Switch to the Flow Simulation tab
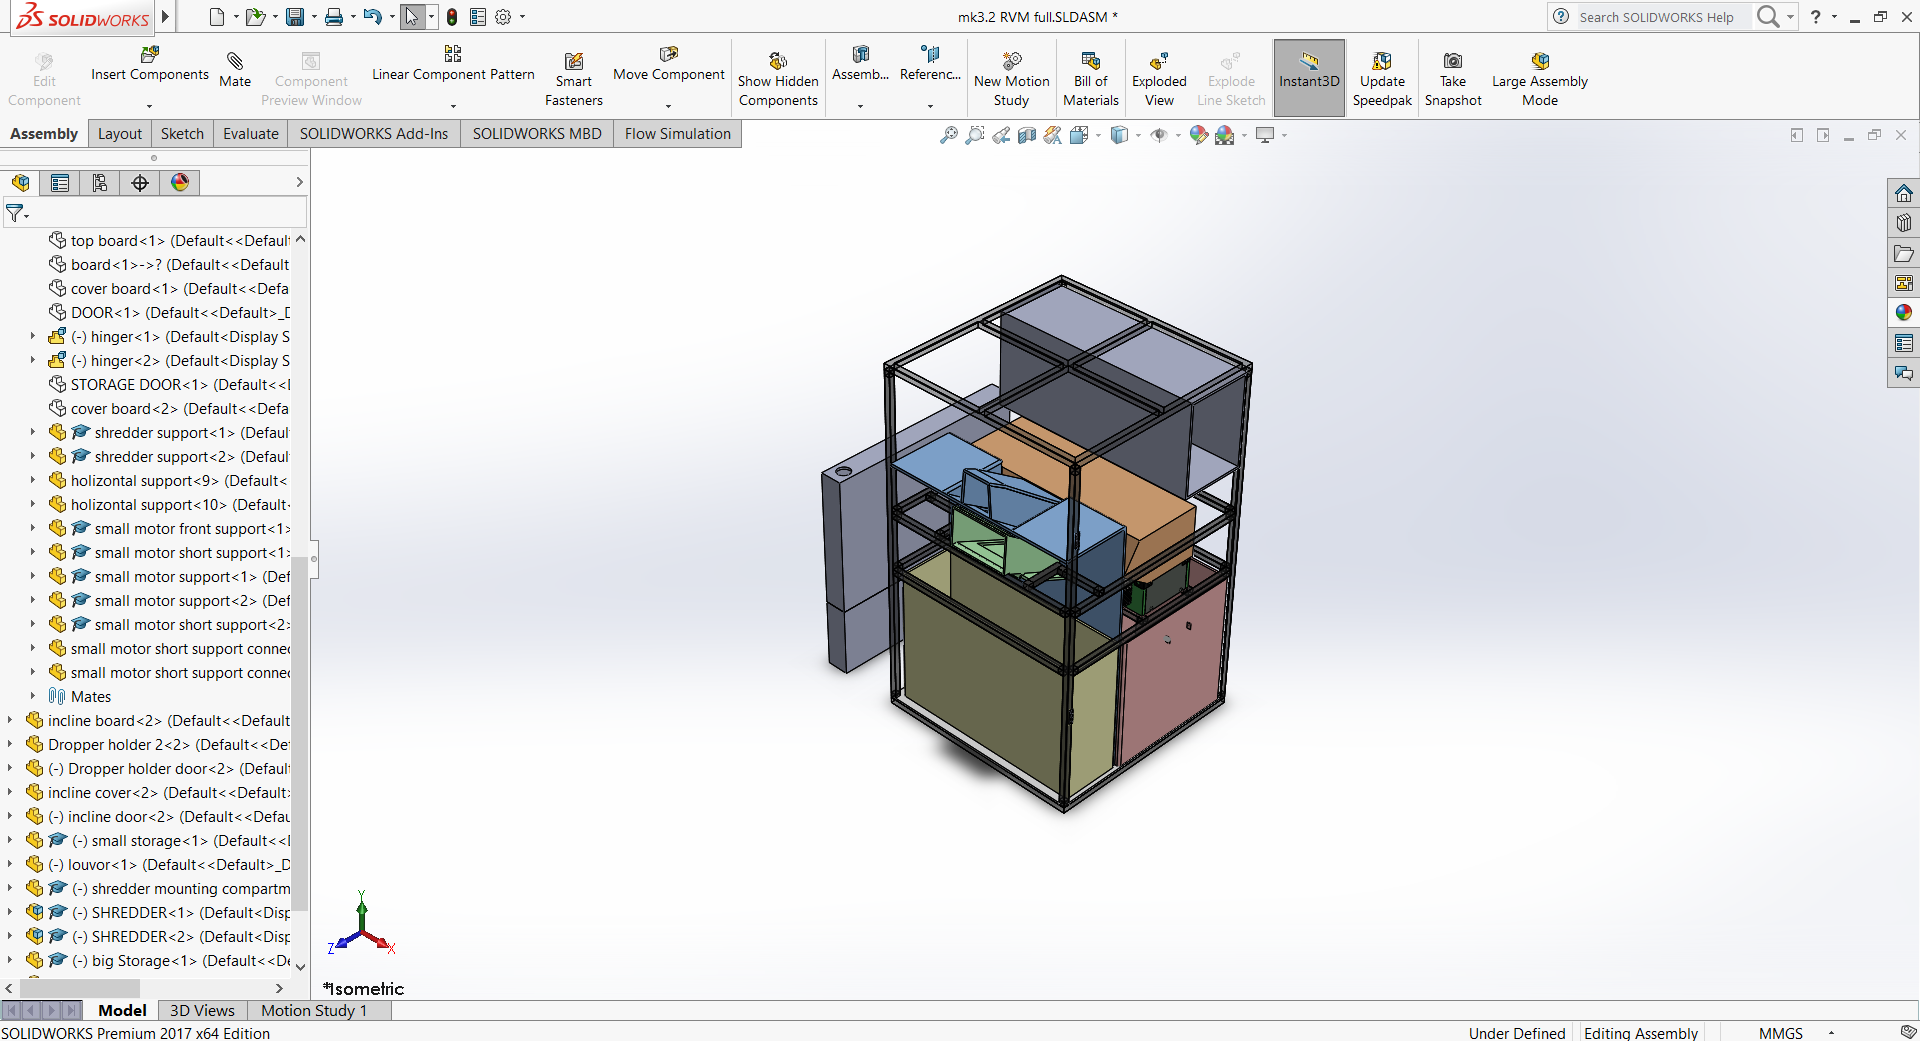Screen dimensions: 1920x1041 click(x=676, y=133)
